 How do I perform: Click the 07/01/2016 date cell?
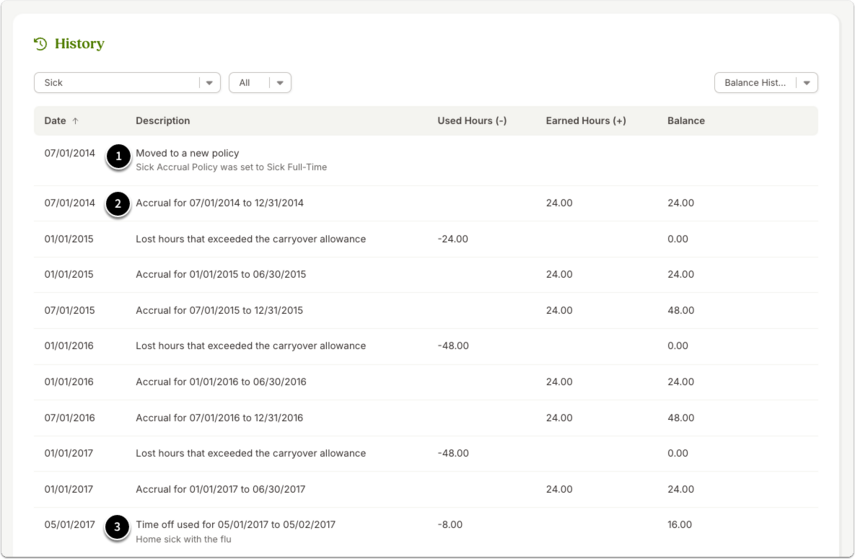[x=69, y=418]
